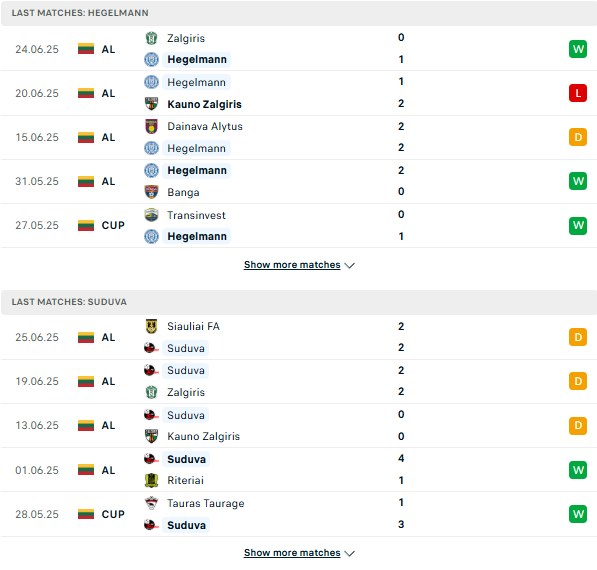This screenshot has height=570, width=597.
Task: Click the Siauliai FA club crest
Action: [152, 326]
